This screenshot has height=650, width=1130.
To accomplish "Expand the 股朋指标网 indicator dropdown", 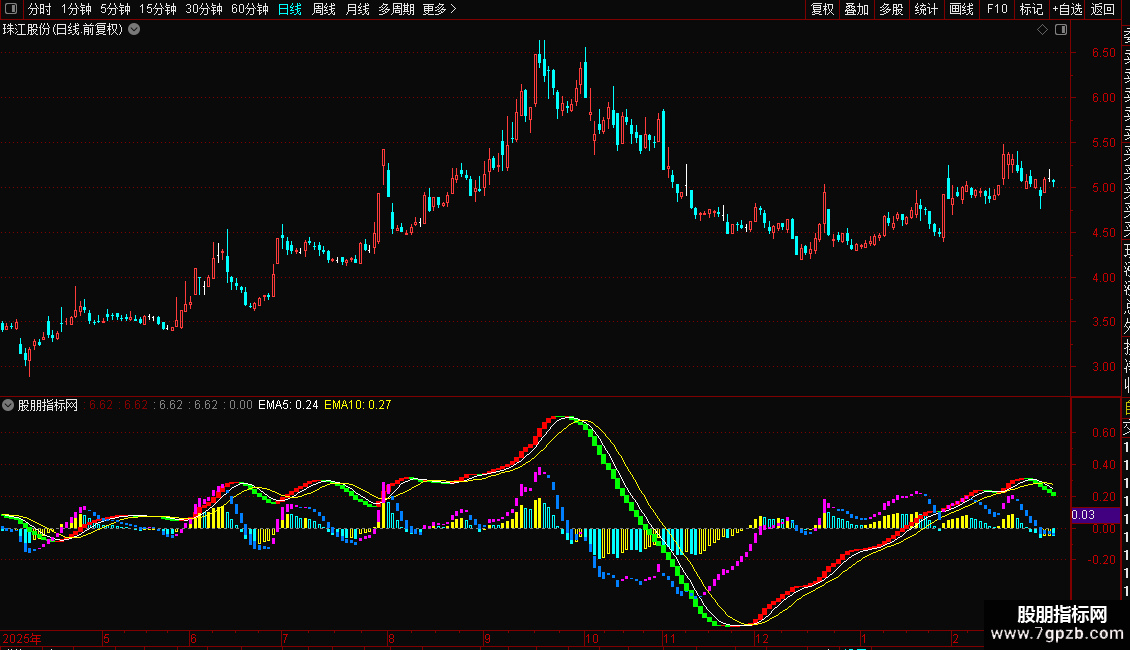I will pos(9,405).
